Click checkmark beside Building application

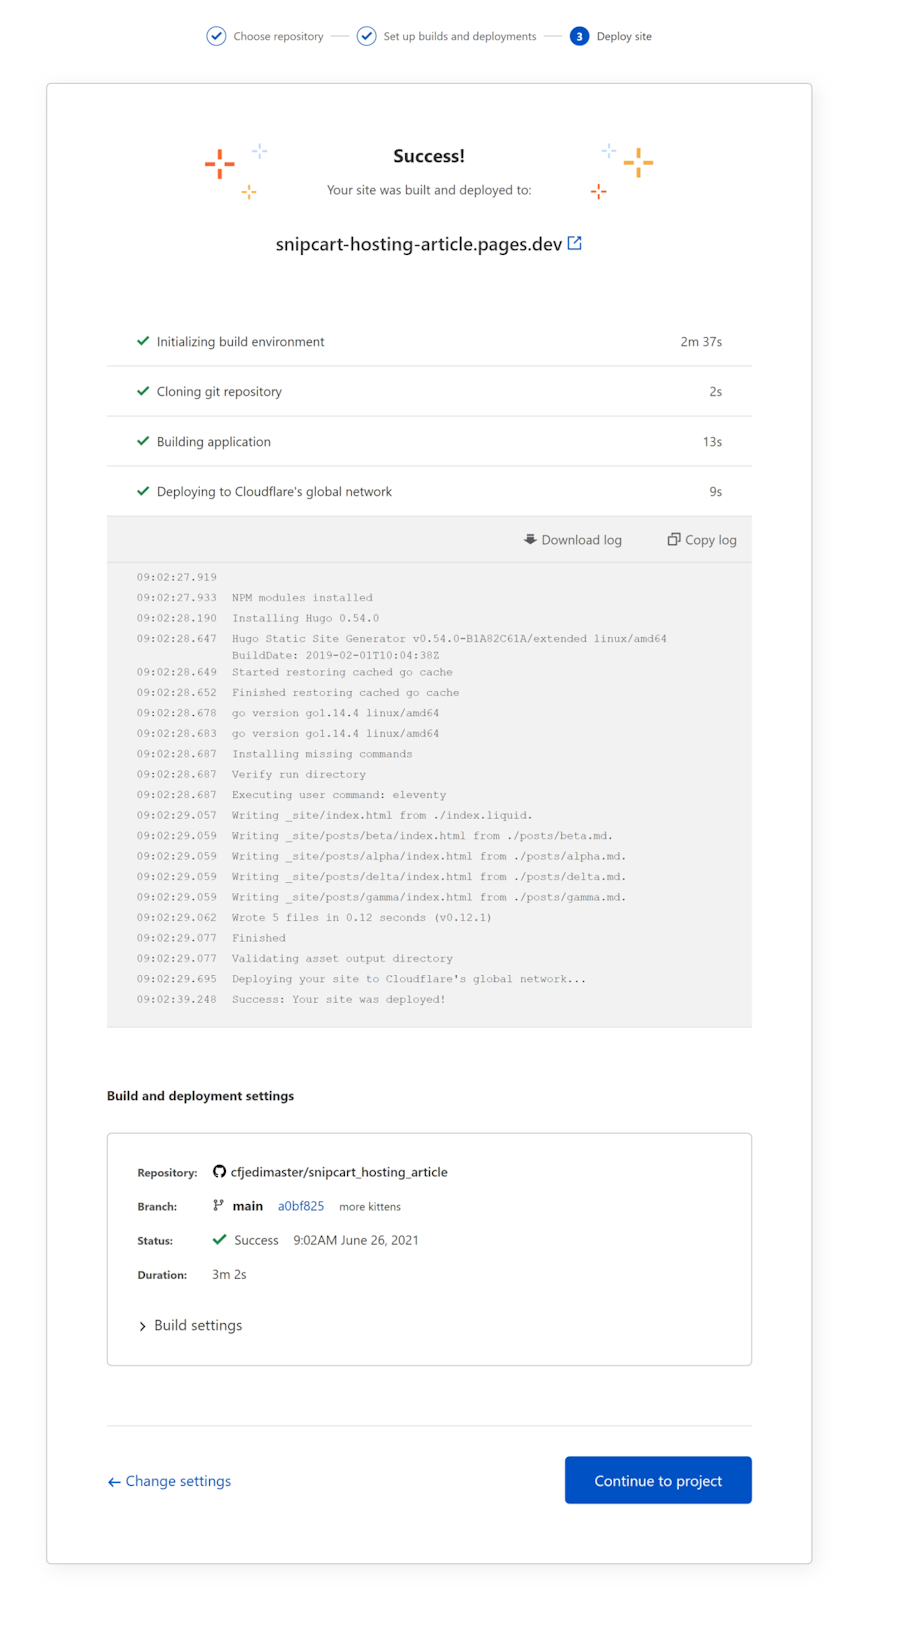coord(143,441)
